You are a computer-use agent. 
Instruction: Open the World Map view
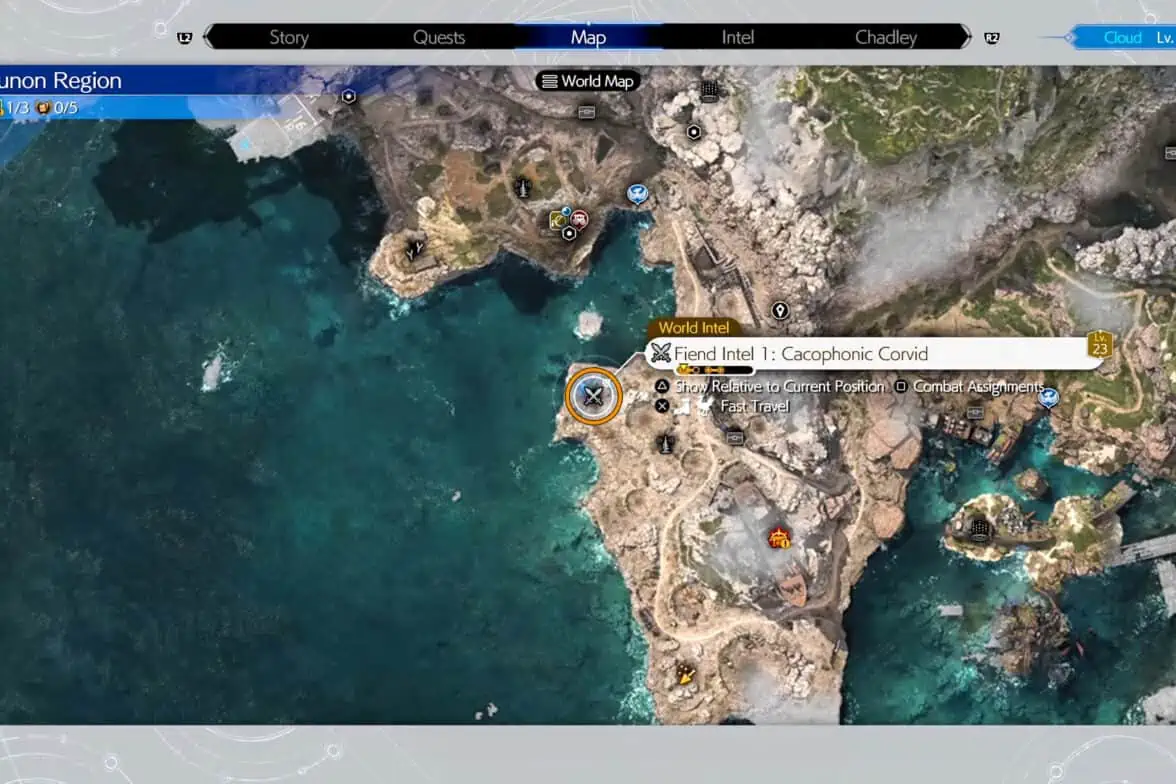(588, 81)
